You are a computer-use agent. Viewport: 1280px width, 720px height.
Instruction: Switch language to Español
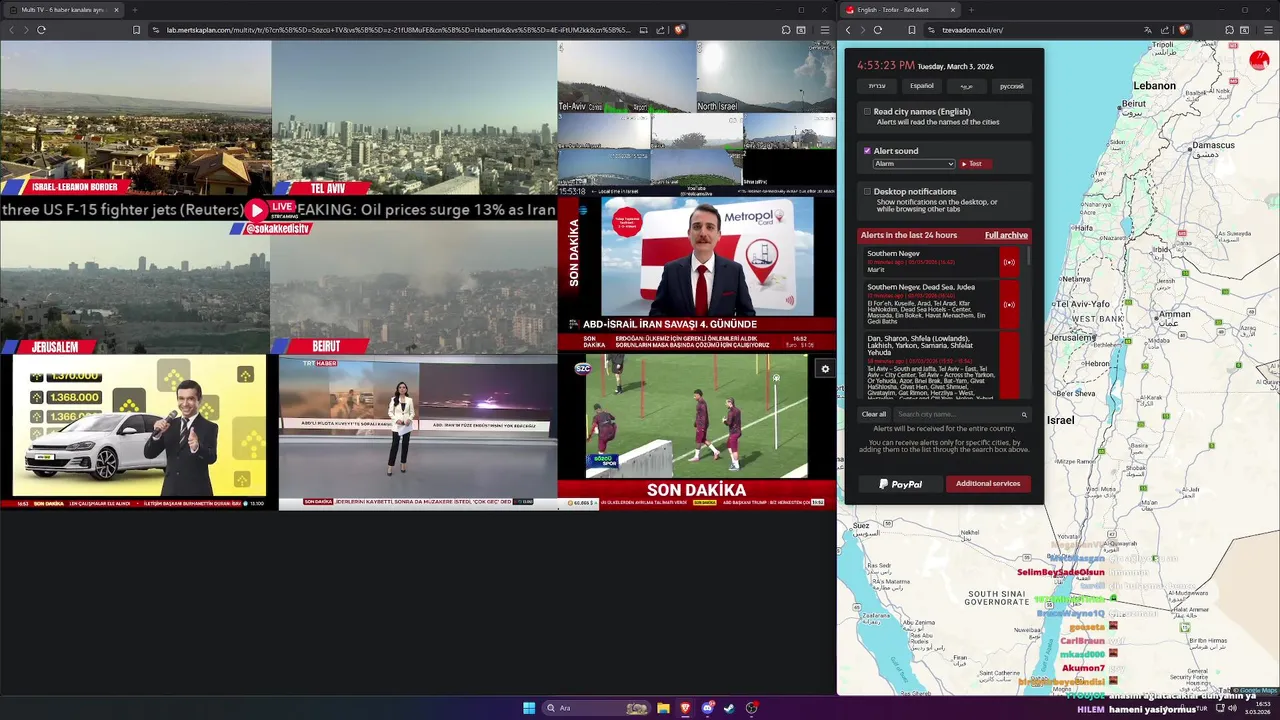click(921, 86)
